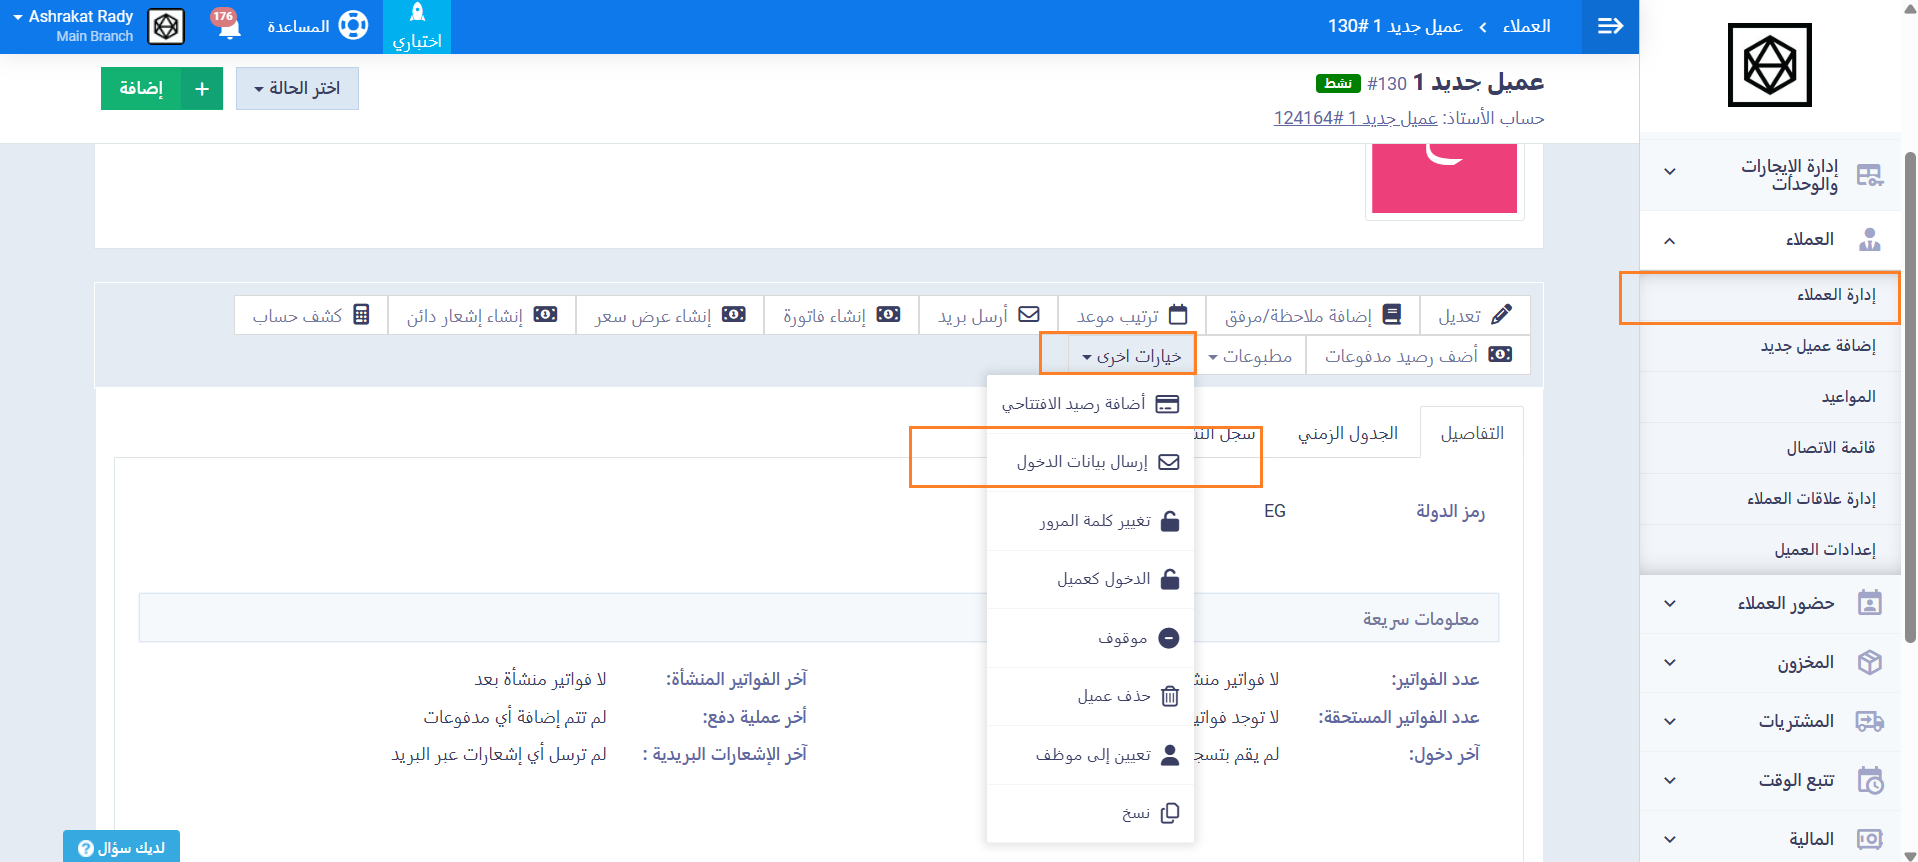This screenshot has height=862, width=1918.
Task: Open the عميل جديد 1 #124164 account link
Action: click(x=1355, y=118)
